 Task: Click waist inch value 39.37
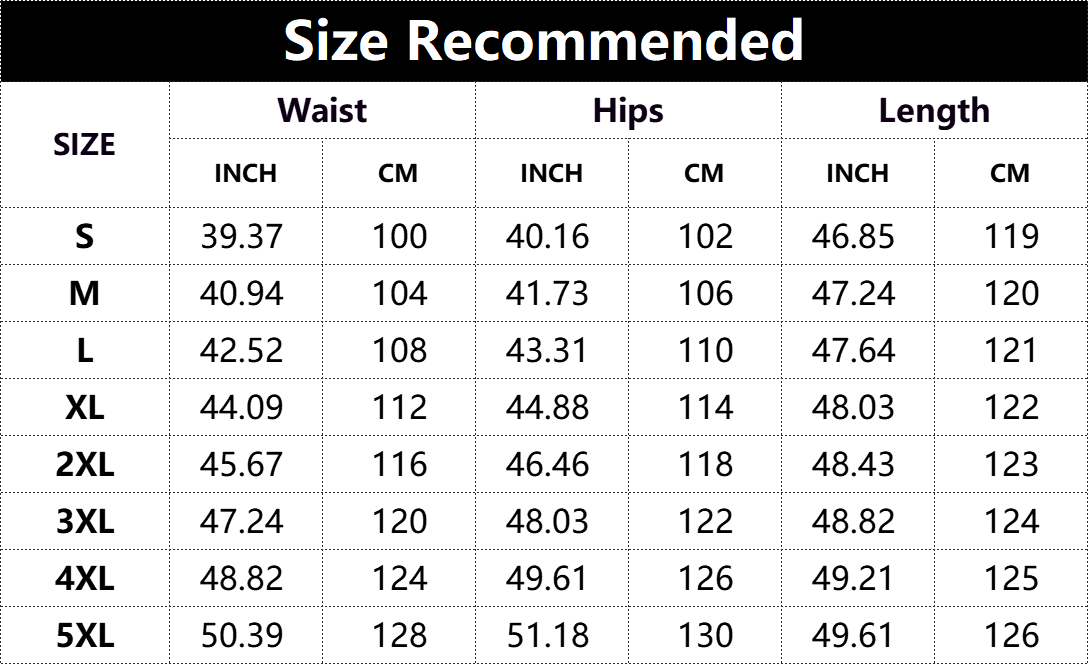pos(242,237)
